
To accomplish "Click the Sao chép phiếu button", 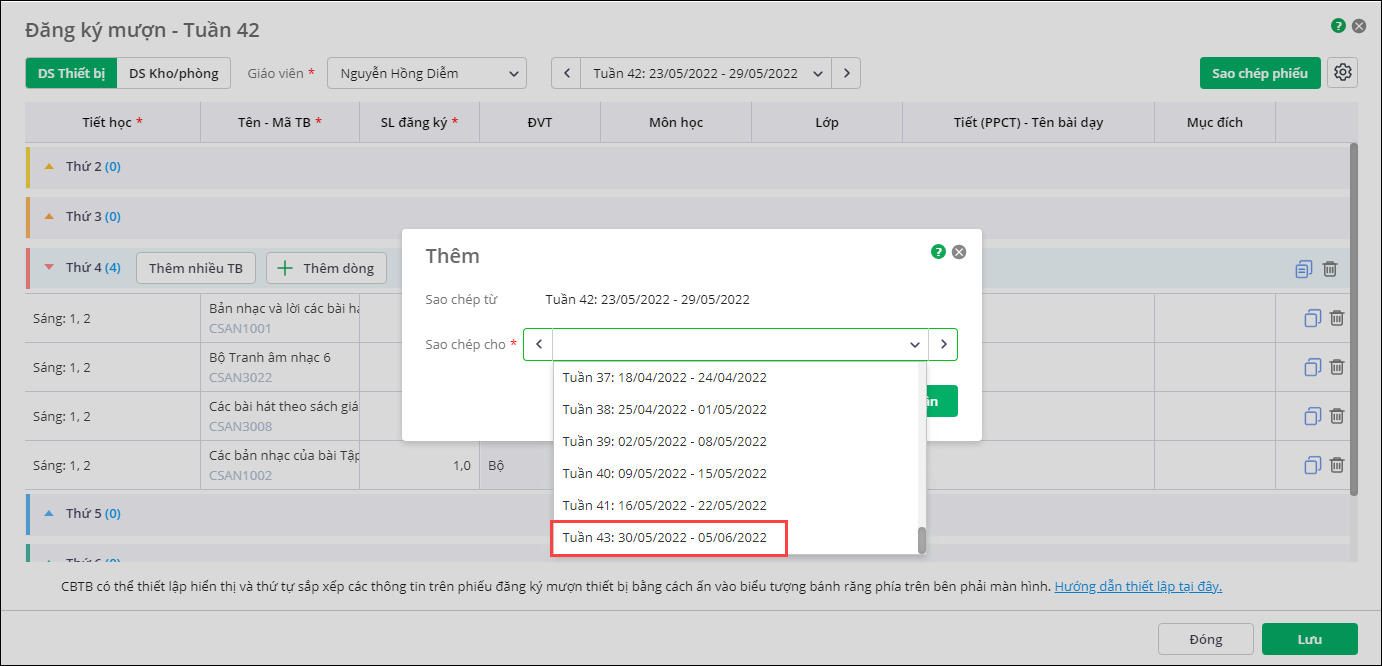I will point(1259,73).
